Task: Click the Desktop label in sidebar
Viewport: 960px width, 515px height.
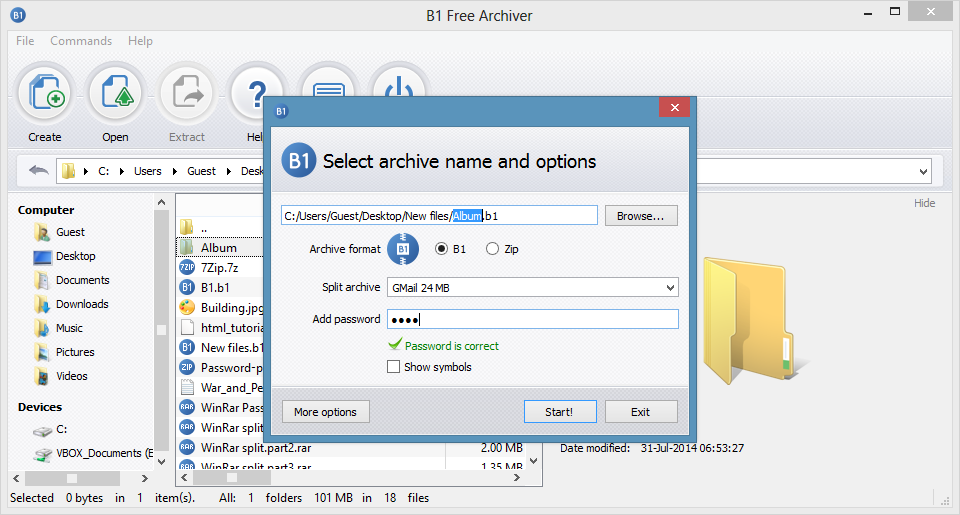Action: pos(76,256)
